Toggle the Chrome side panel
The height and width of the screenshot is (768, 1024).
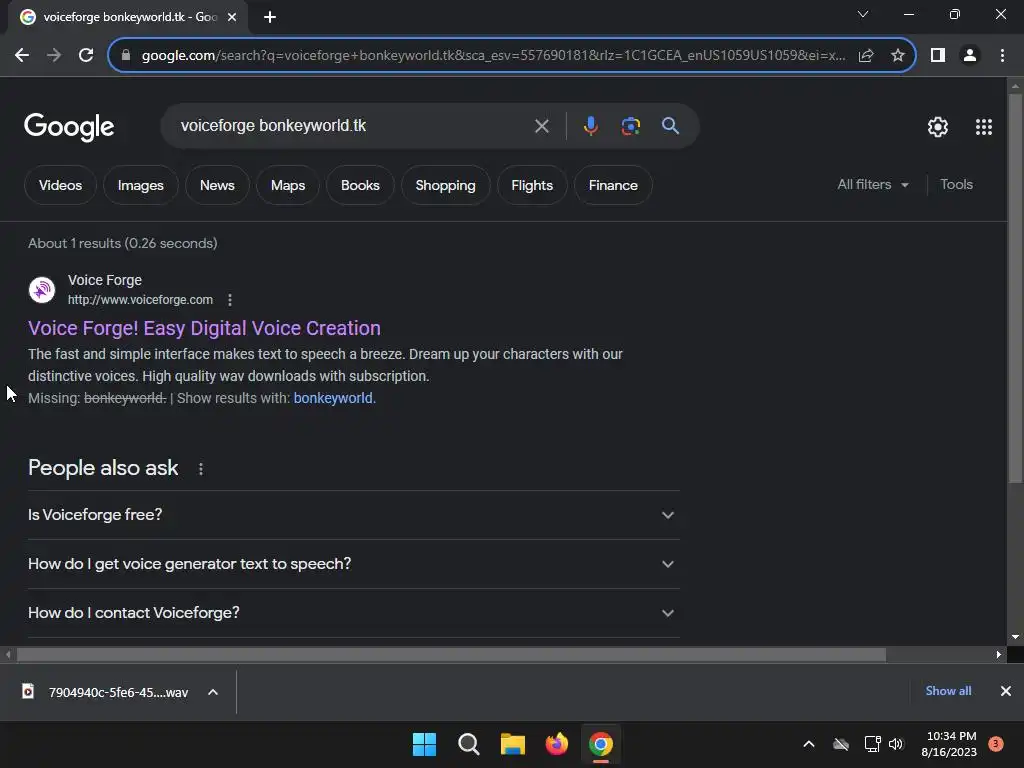click(938, 56)
